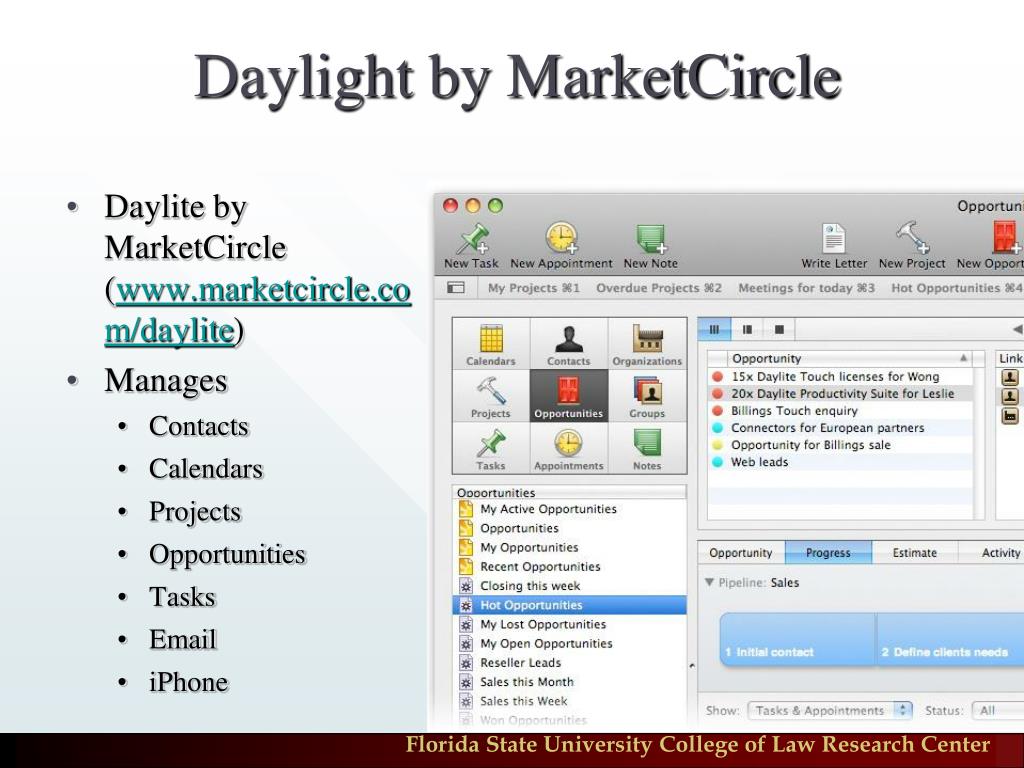Open the Status dropdown showing All
The width and height of the screenshot is (1024, 768).
click(997, 711)
